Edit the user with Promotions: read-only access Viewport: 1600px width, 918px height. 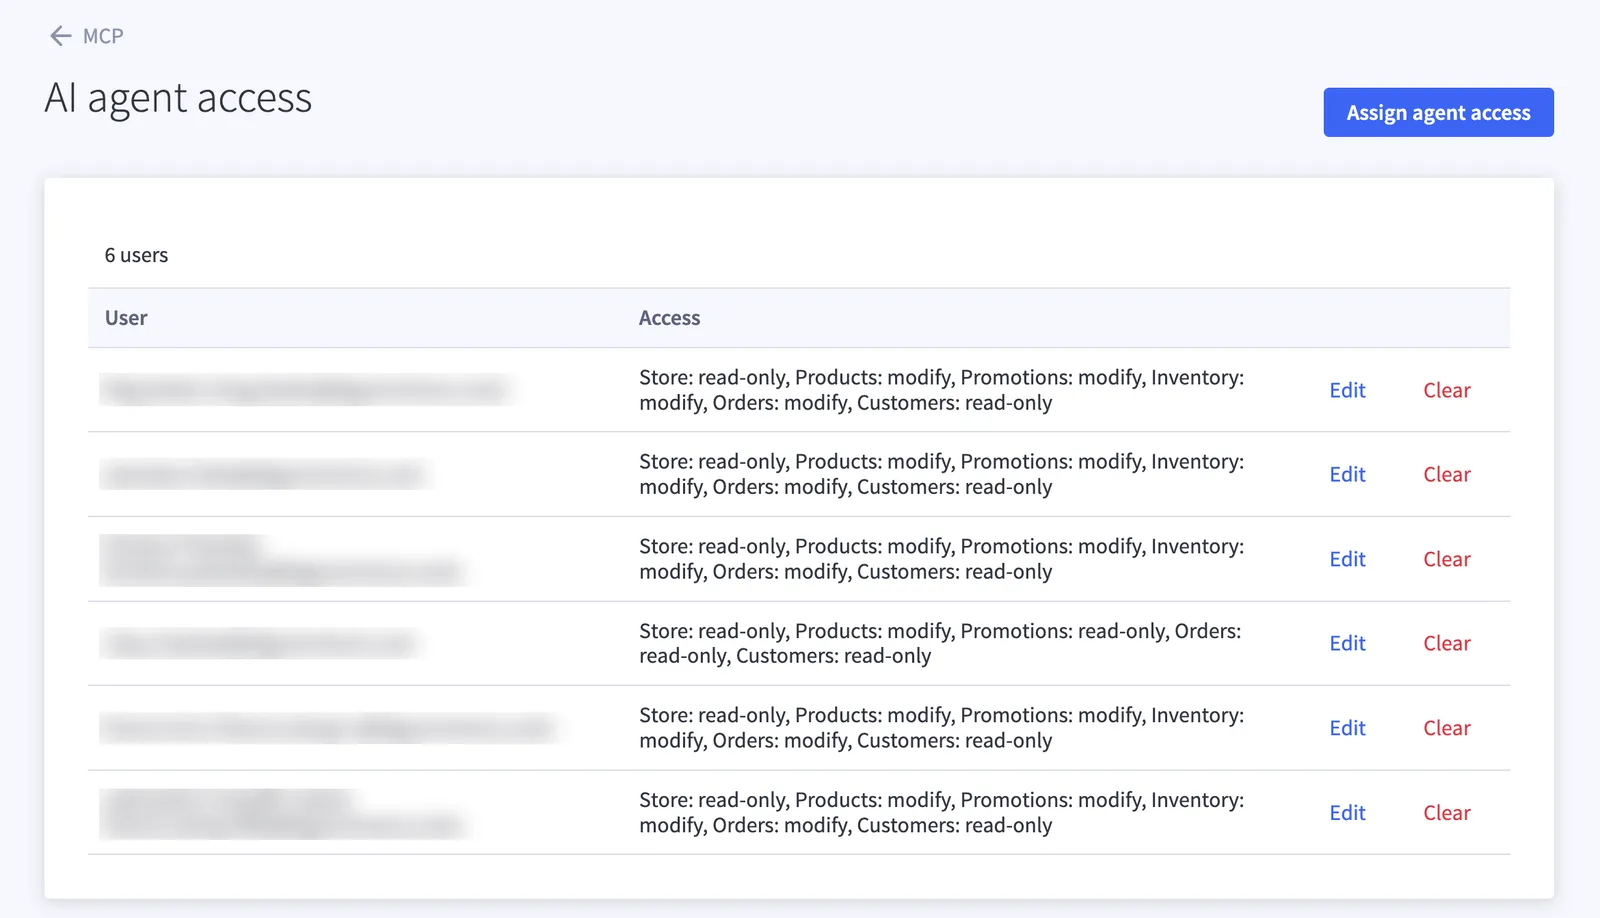coord(1347,643)
